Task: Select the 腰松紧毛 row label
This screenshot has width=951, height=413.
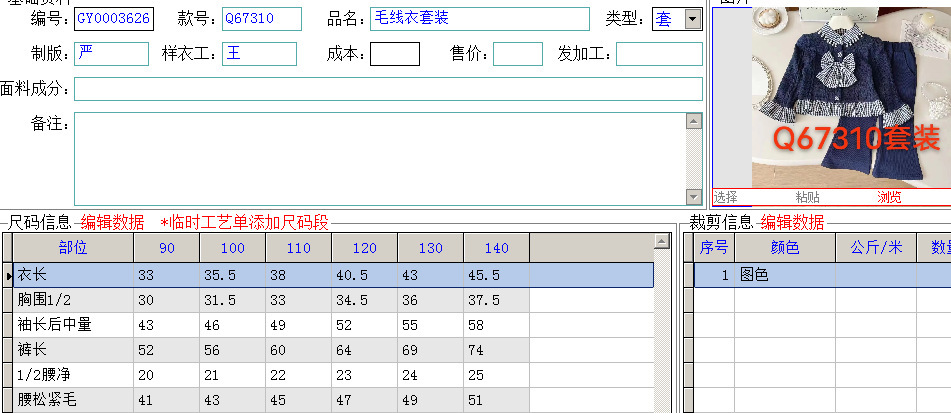Action: click(x=73, y=400)
